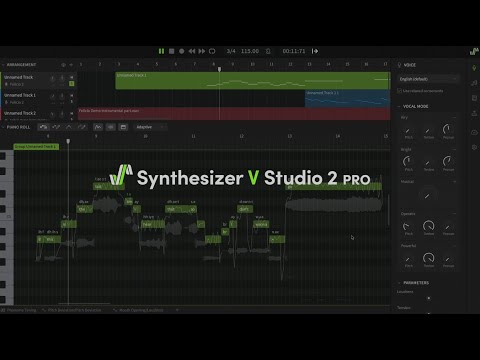The width and height of the screenshot is (480, 360).
Task: Open the render export side icon
Action: (x=474, y=113)
